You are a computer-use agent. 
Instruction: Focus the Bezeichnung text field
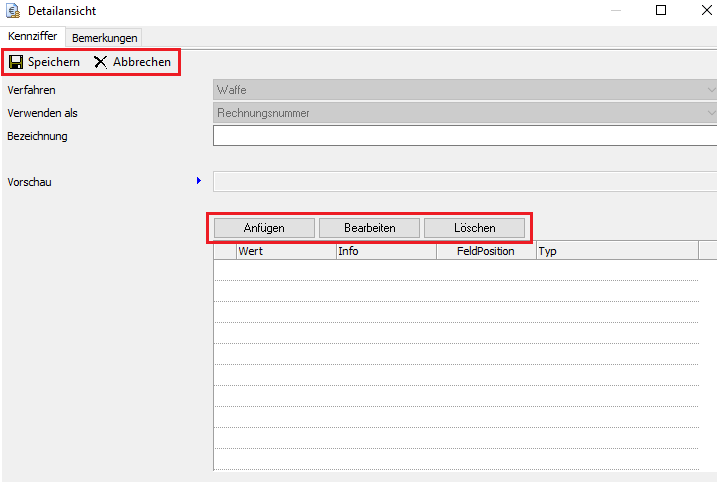465,136
